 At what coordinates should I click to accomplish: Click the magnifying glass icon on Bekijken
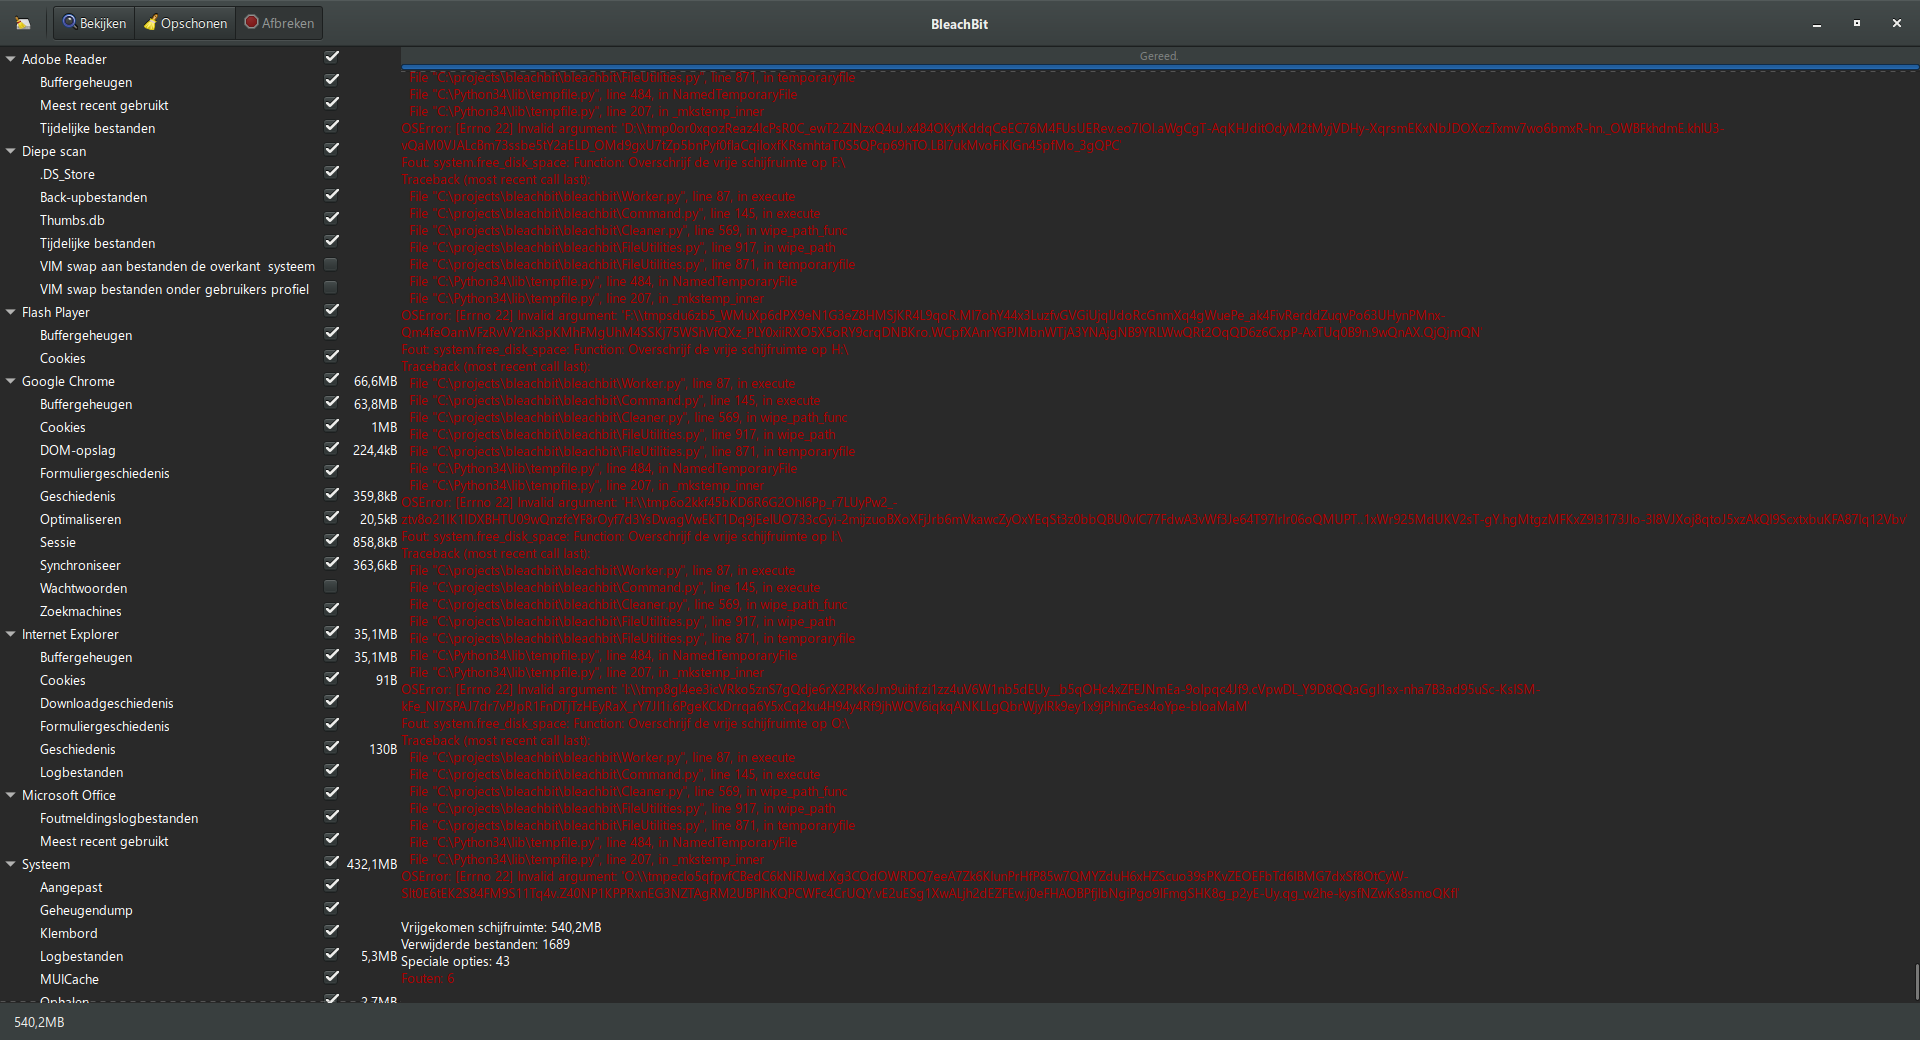pos(69,22)
